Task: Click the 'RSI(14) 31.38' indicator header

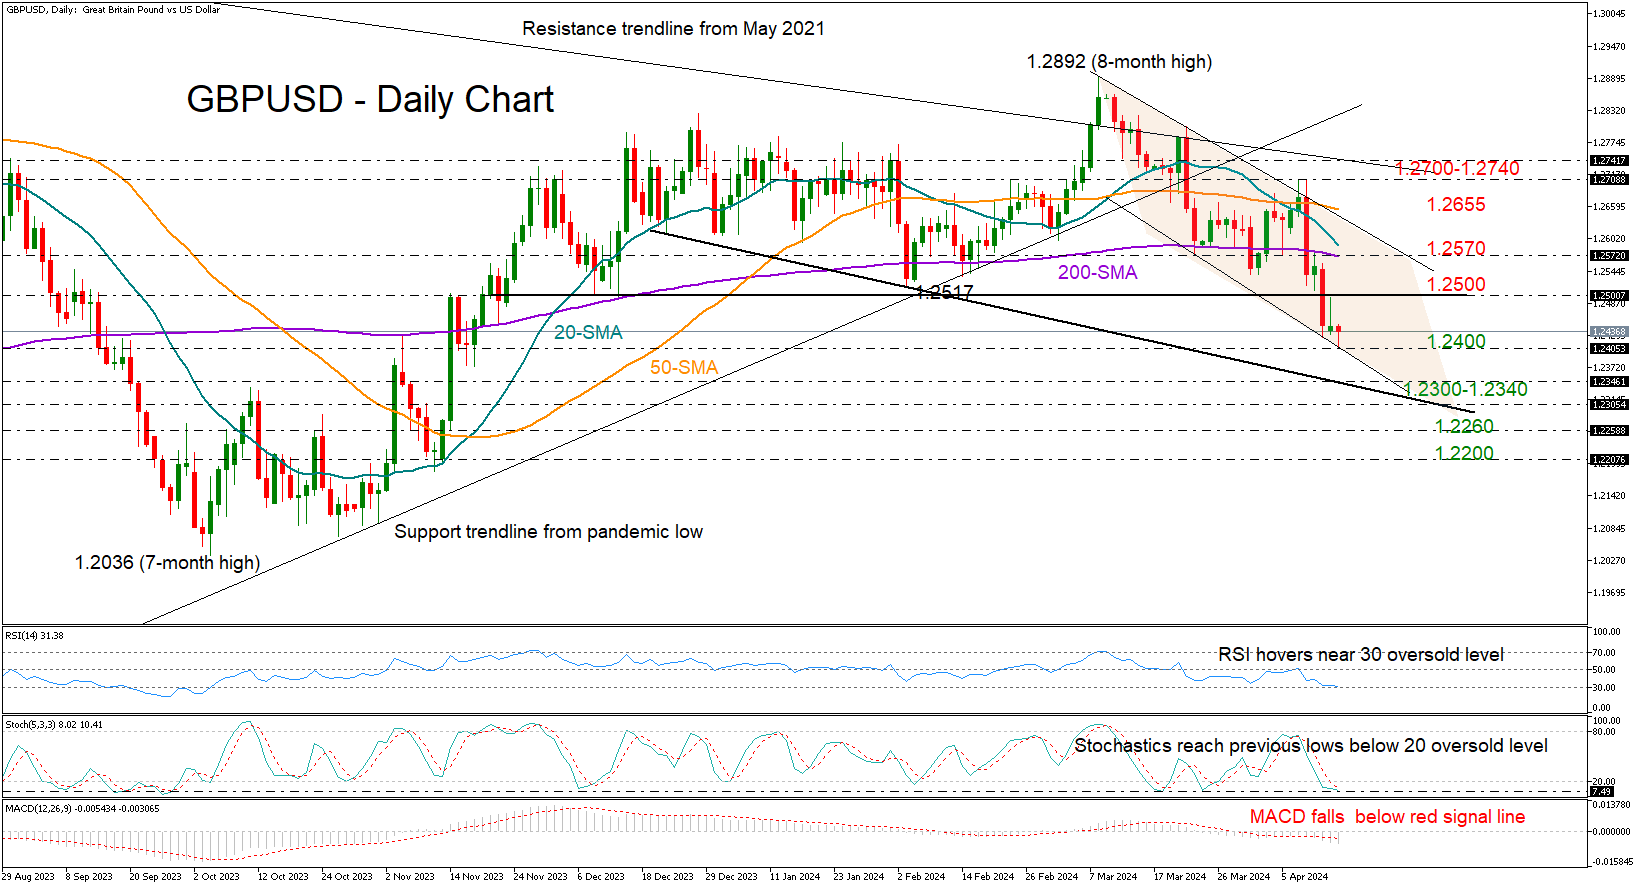Action: click(35, 635)
